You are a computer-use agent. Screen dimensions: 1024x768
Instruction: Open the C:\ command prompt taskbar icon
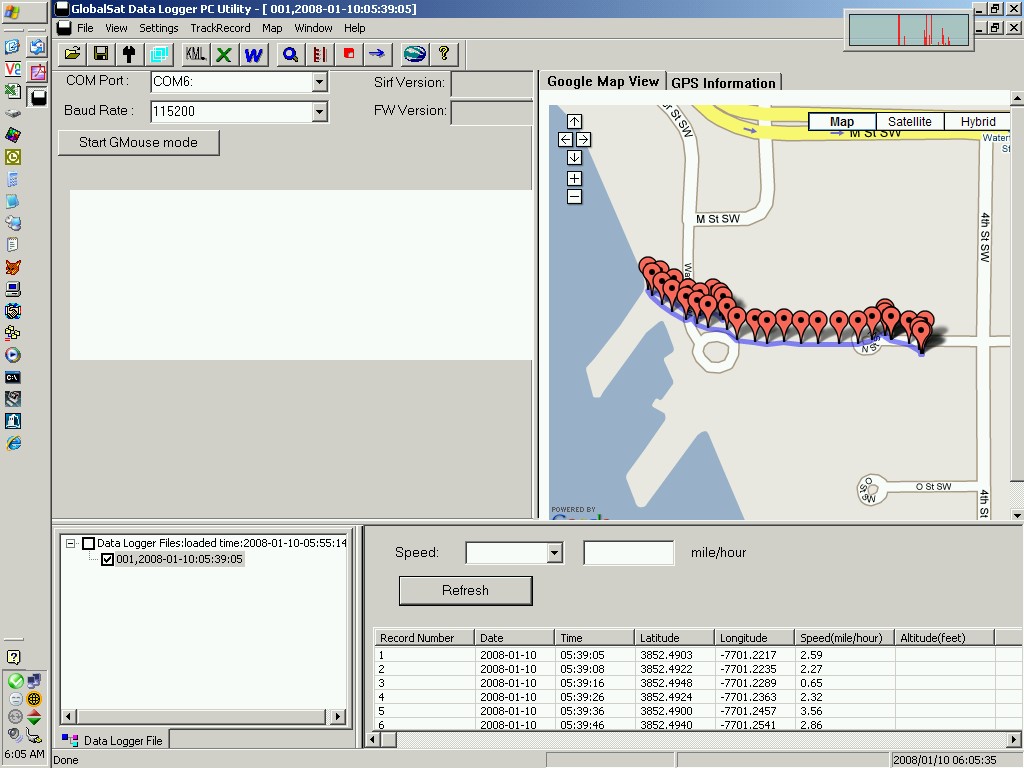point(13,377)
